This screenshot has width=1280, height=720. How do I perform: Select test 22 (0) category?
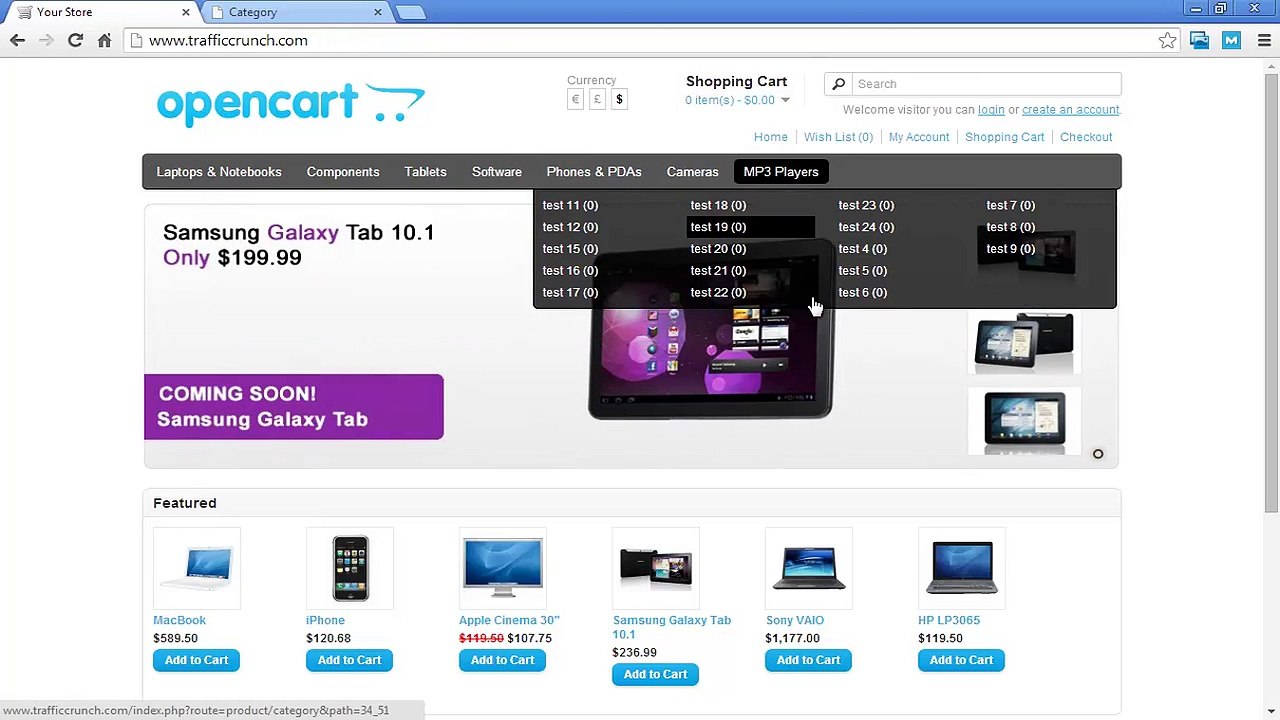click(718, 293)
